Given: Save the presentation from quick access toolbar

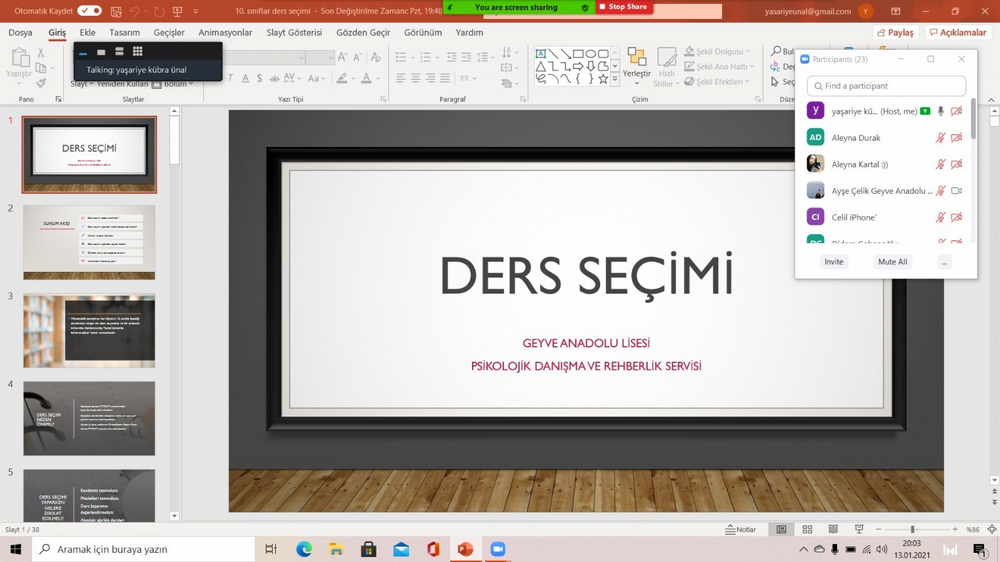Looking at the screenshot, I should coord(116,11).
